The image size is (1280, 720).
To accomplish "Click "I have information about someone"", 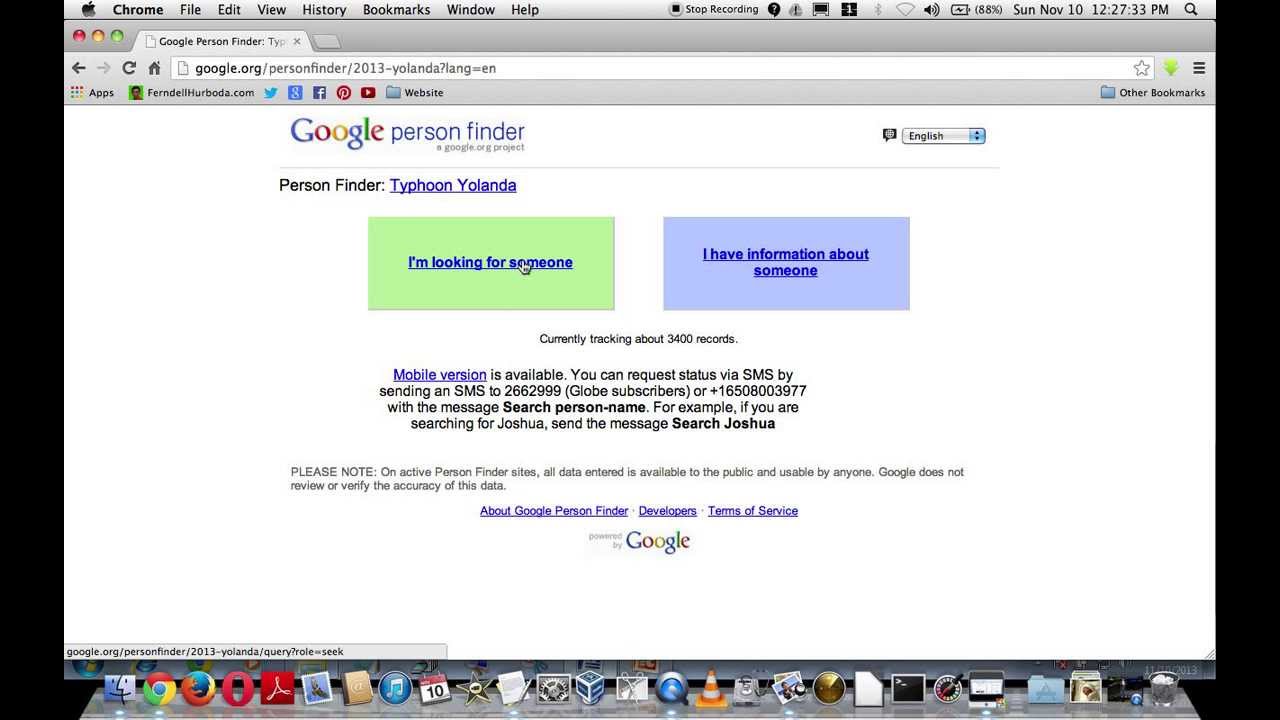I will (x=786, y=262).
